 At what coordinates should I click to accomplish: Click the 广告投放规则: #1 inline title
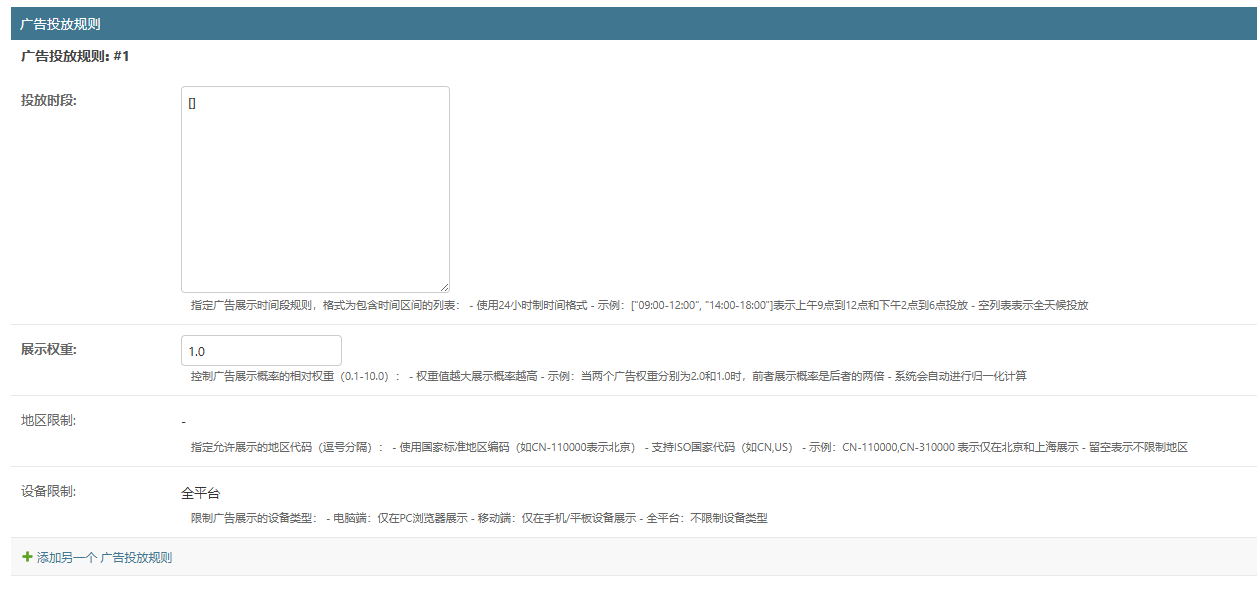tap(75, 57)
